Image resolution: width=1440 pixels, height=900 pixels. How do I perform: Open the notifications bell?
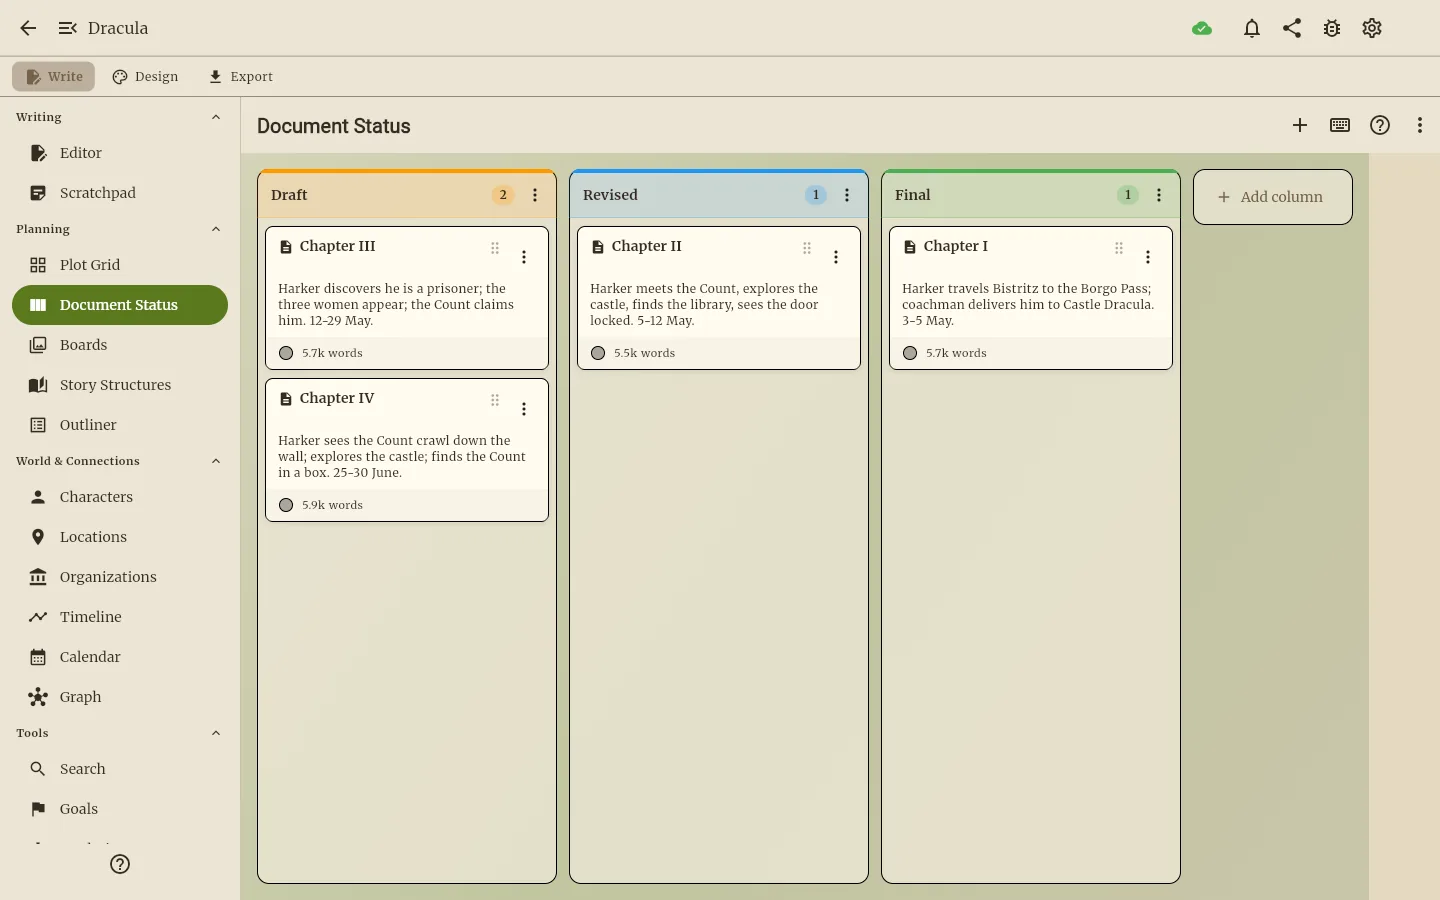[x=1252, y=28]
